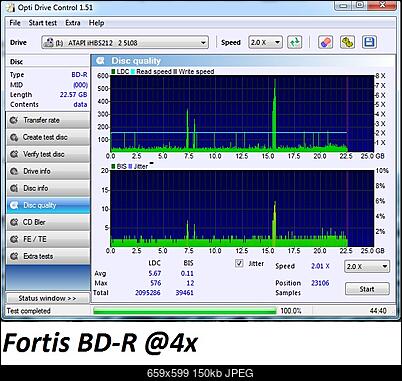402x381 pixels.
Task: Click the measured Speed value 2.01 X
Action: (320, 266)
